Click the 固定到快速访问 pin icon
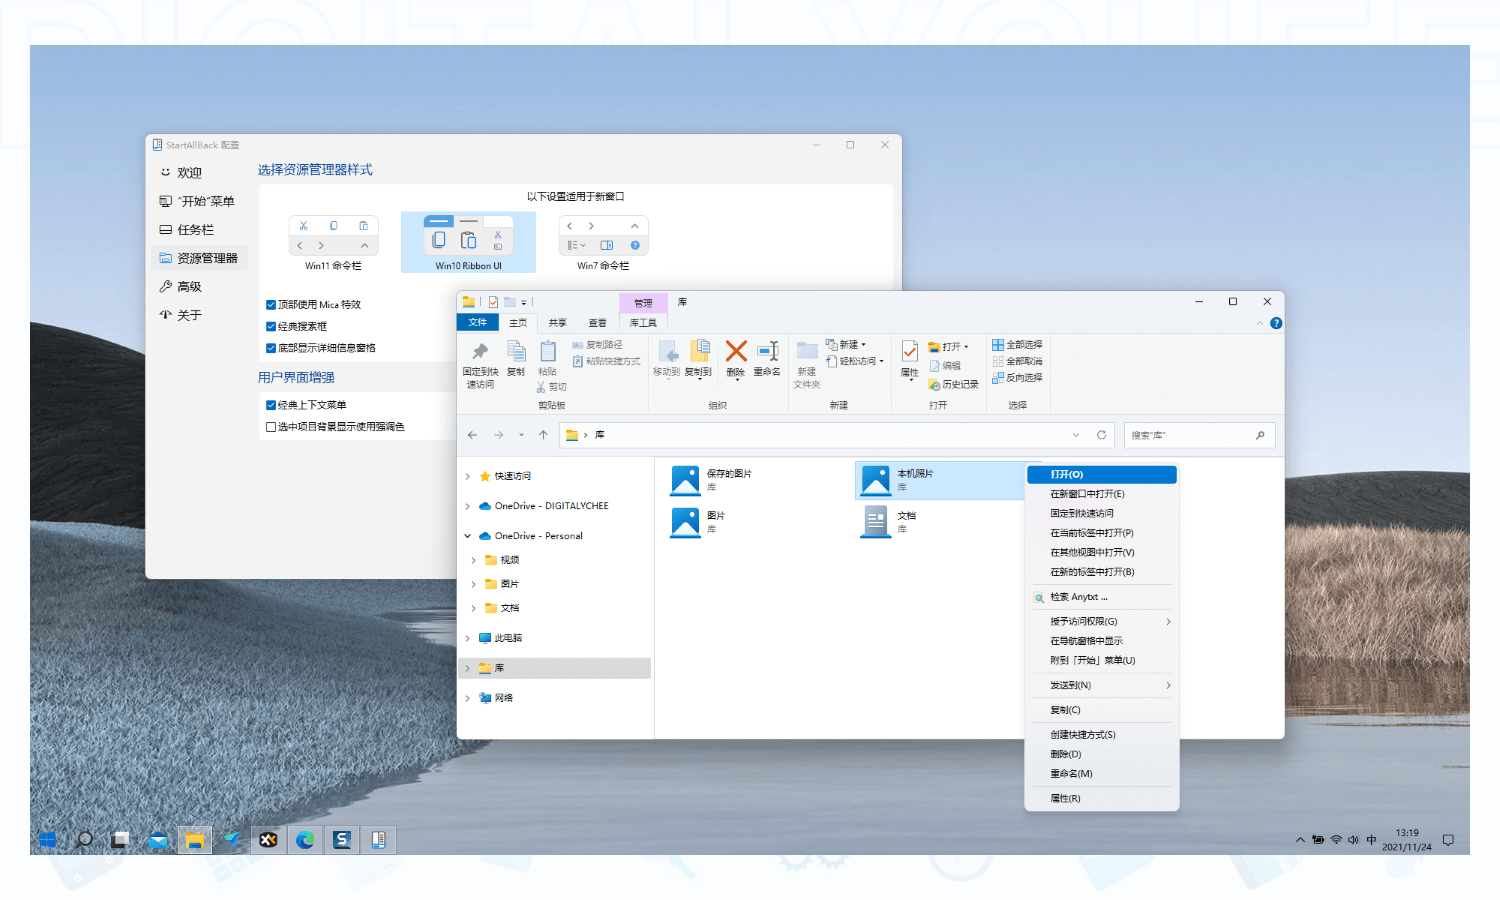This screenshot has height=900, width=1500. click(479, 357)
